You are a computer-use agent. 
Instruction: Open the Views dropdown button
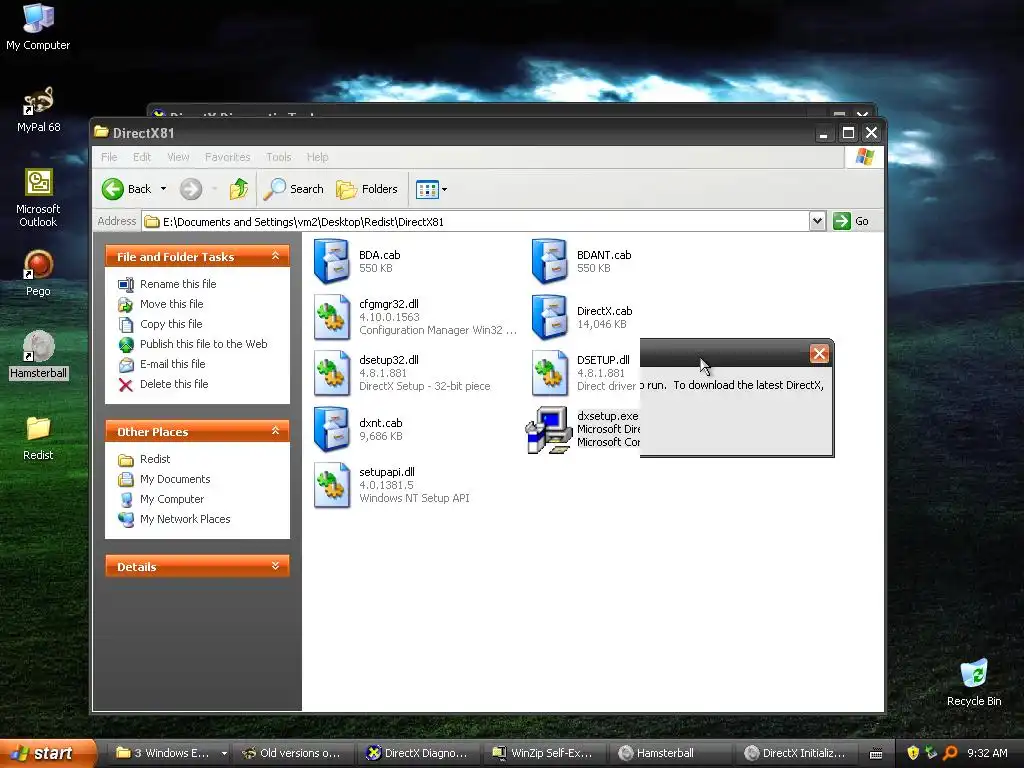click(x=431, y=189)
